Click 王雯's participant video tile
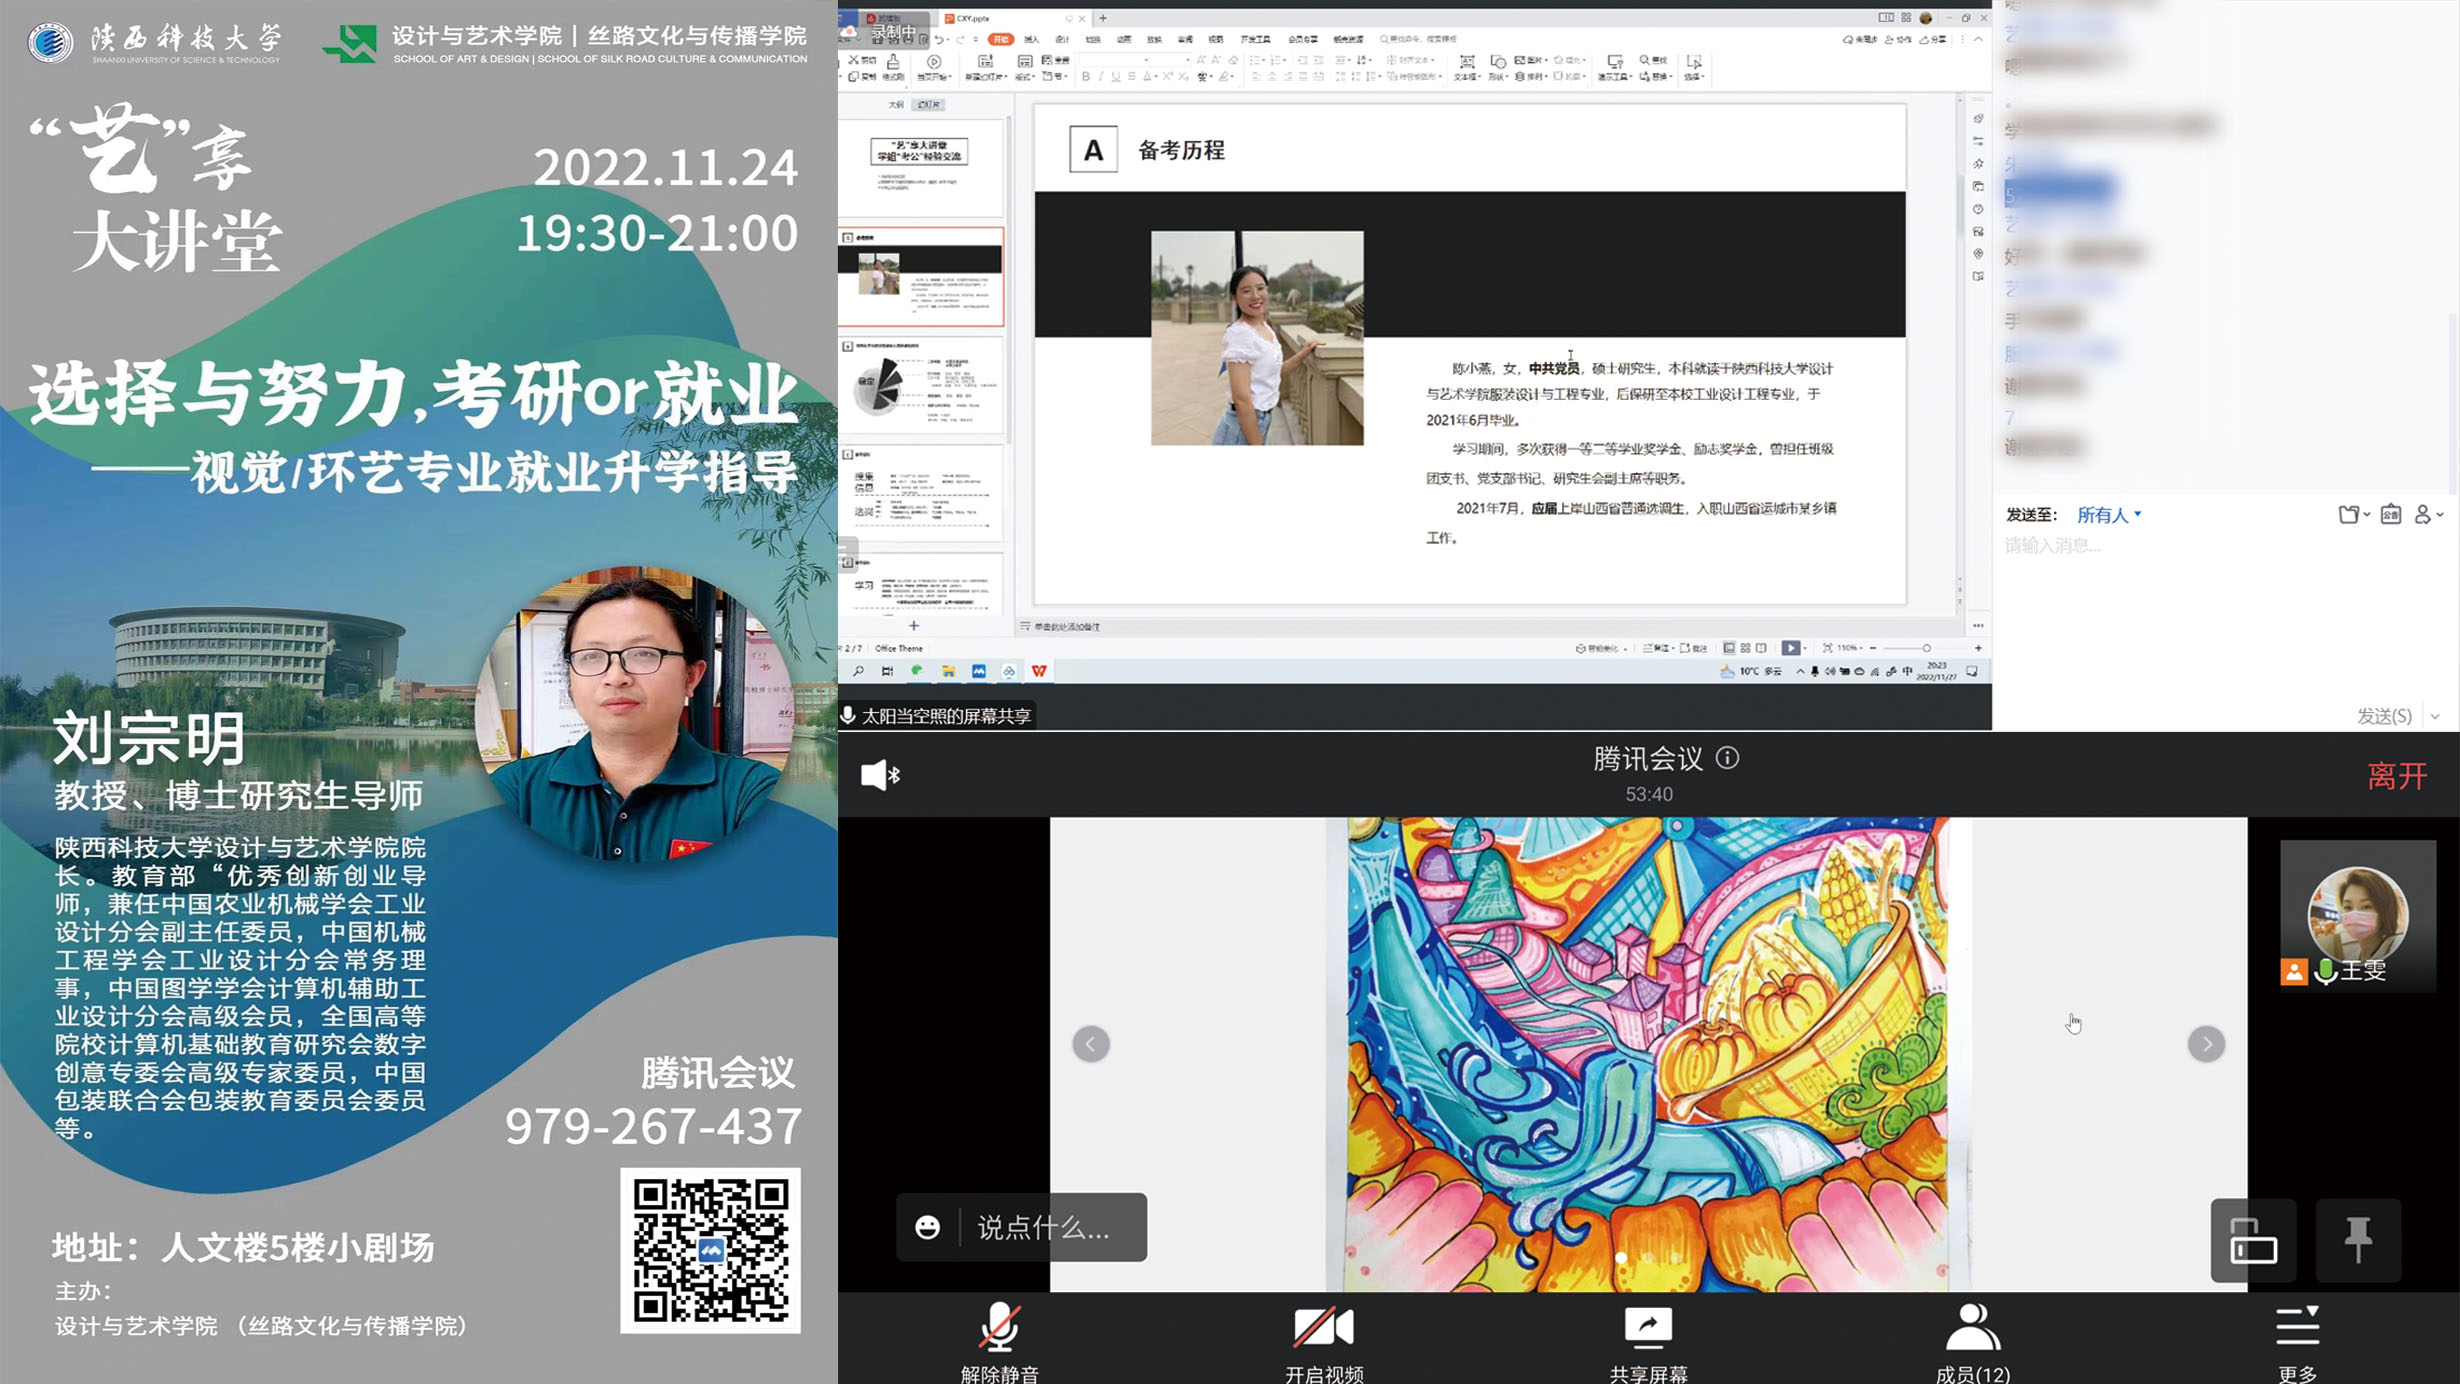This screenshot has width=2460, height=1384. click(x=2357, y=916)
